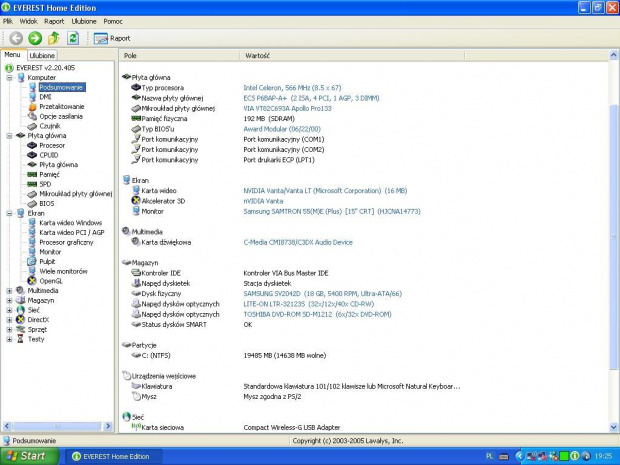Select Opcje zasilania in the tree
The height and width of the screenshot is (465, 620).
60,116
